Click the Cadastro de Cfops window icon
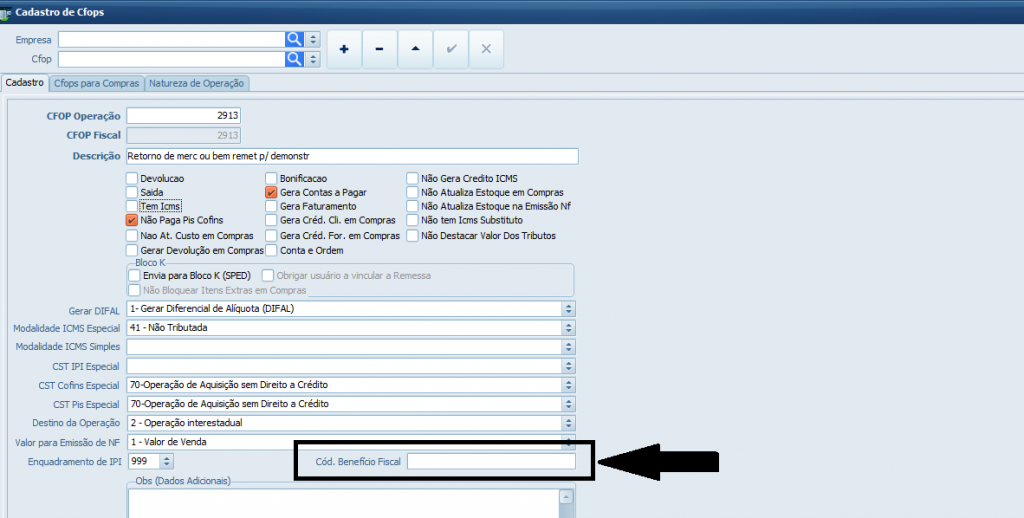This screenshot has height=518, width=1024. [x=6, y=12]
